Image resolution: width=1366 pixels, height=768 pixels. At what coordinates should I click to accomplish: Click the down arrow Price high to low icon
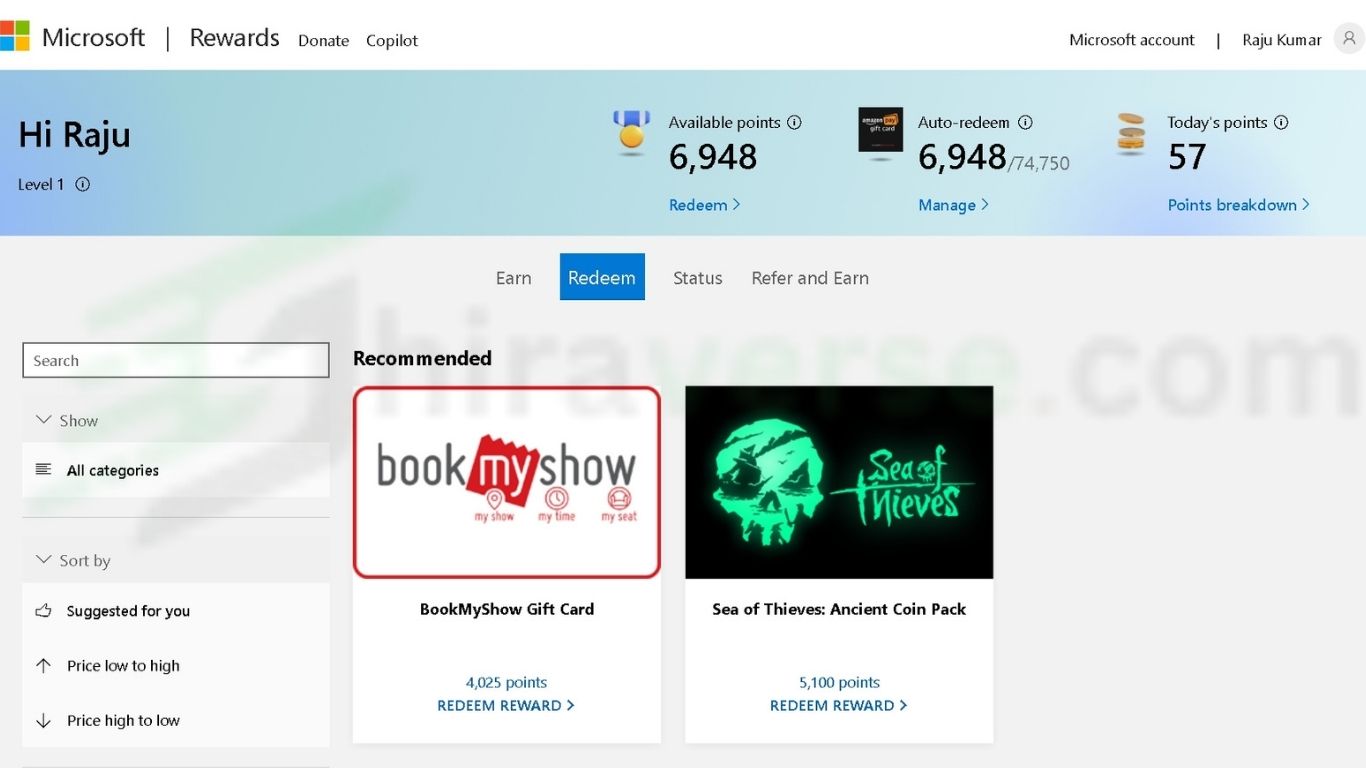coord(43,720)
